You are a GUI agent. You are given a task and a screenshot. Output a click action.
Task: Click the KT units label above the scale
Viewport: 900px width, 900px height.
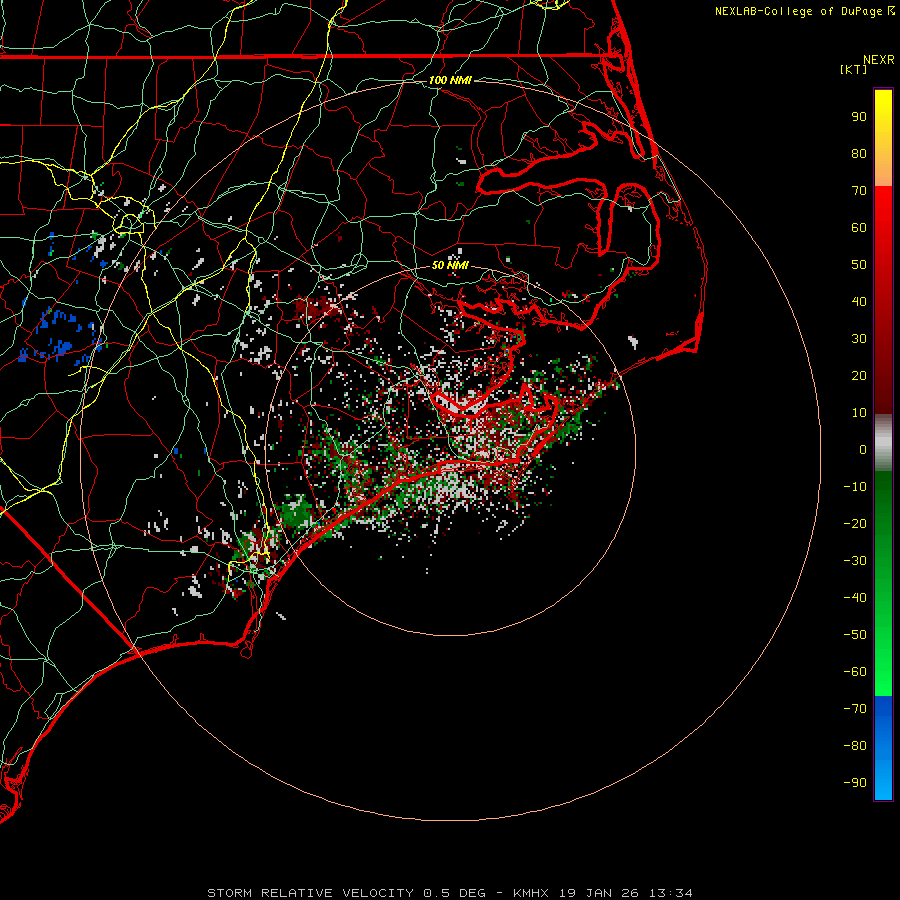coord(853,69)
